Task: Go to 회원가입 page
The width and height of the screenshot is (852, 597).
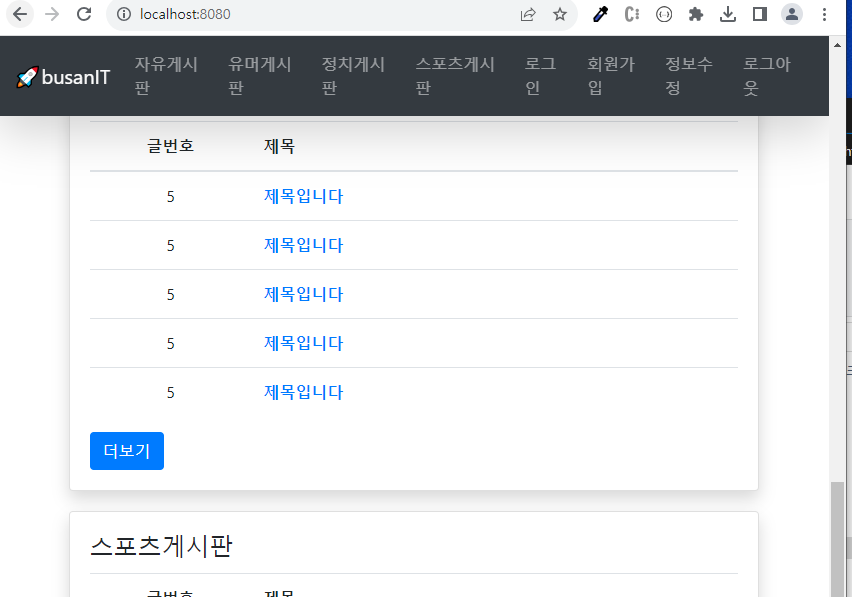Action: (x=611, y=76)
